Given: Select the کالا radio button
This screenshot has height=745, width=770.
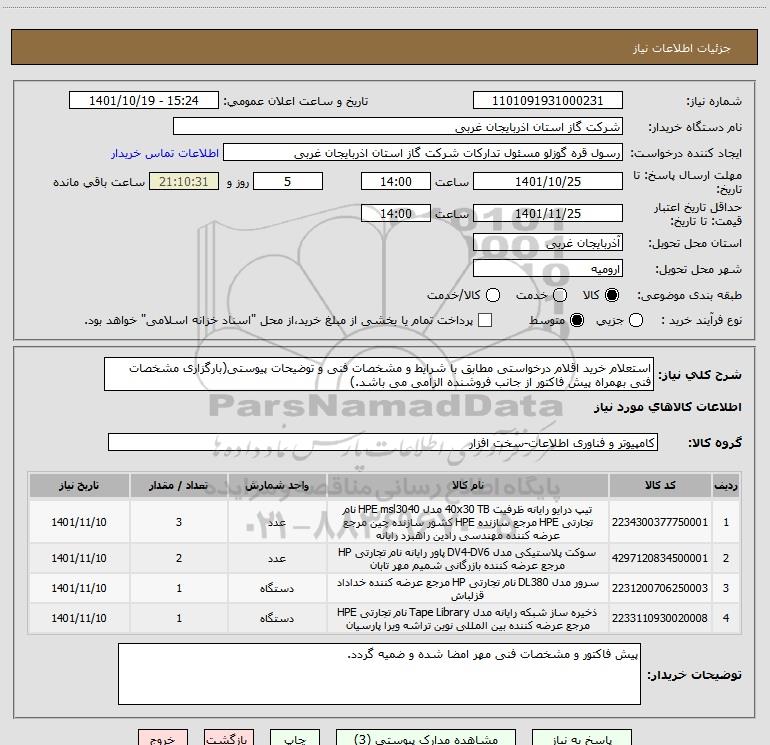Looking at the screenshot, I should tap(612, 295).
